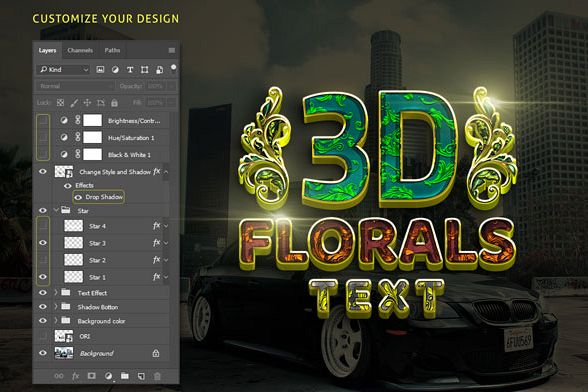The width and height of the screenshot is (588, 392).
Task: Collapse the Star group
Action: pos(56,210)
